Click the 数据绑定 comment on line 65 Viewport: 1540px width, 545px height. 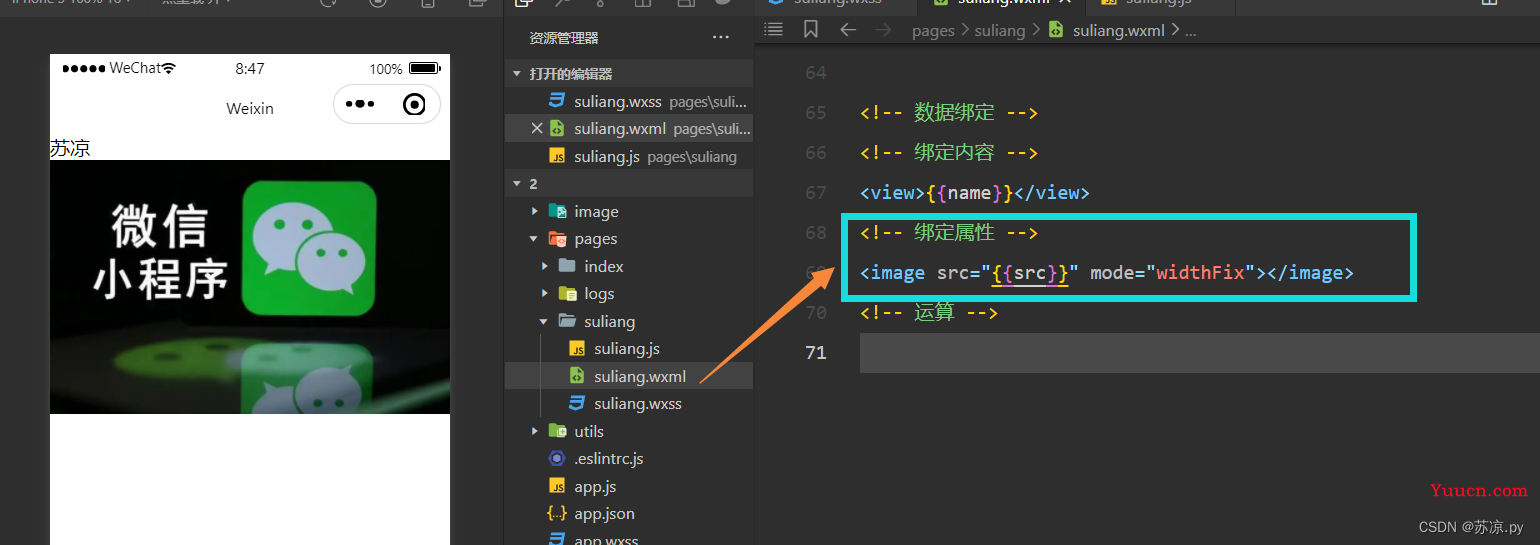[948, 113]
